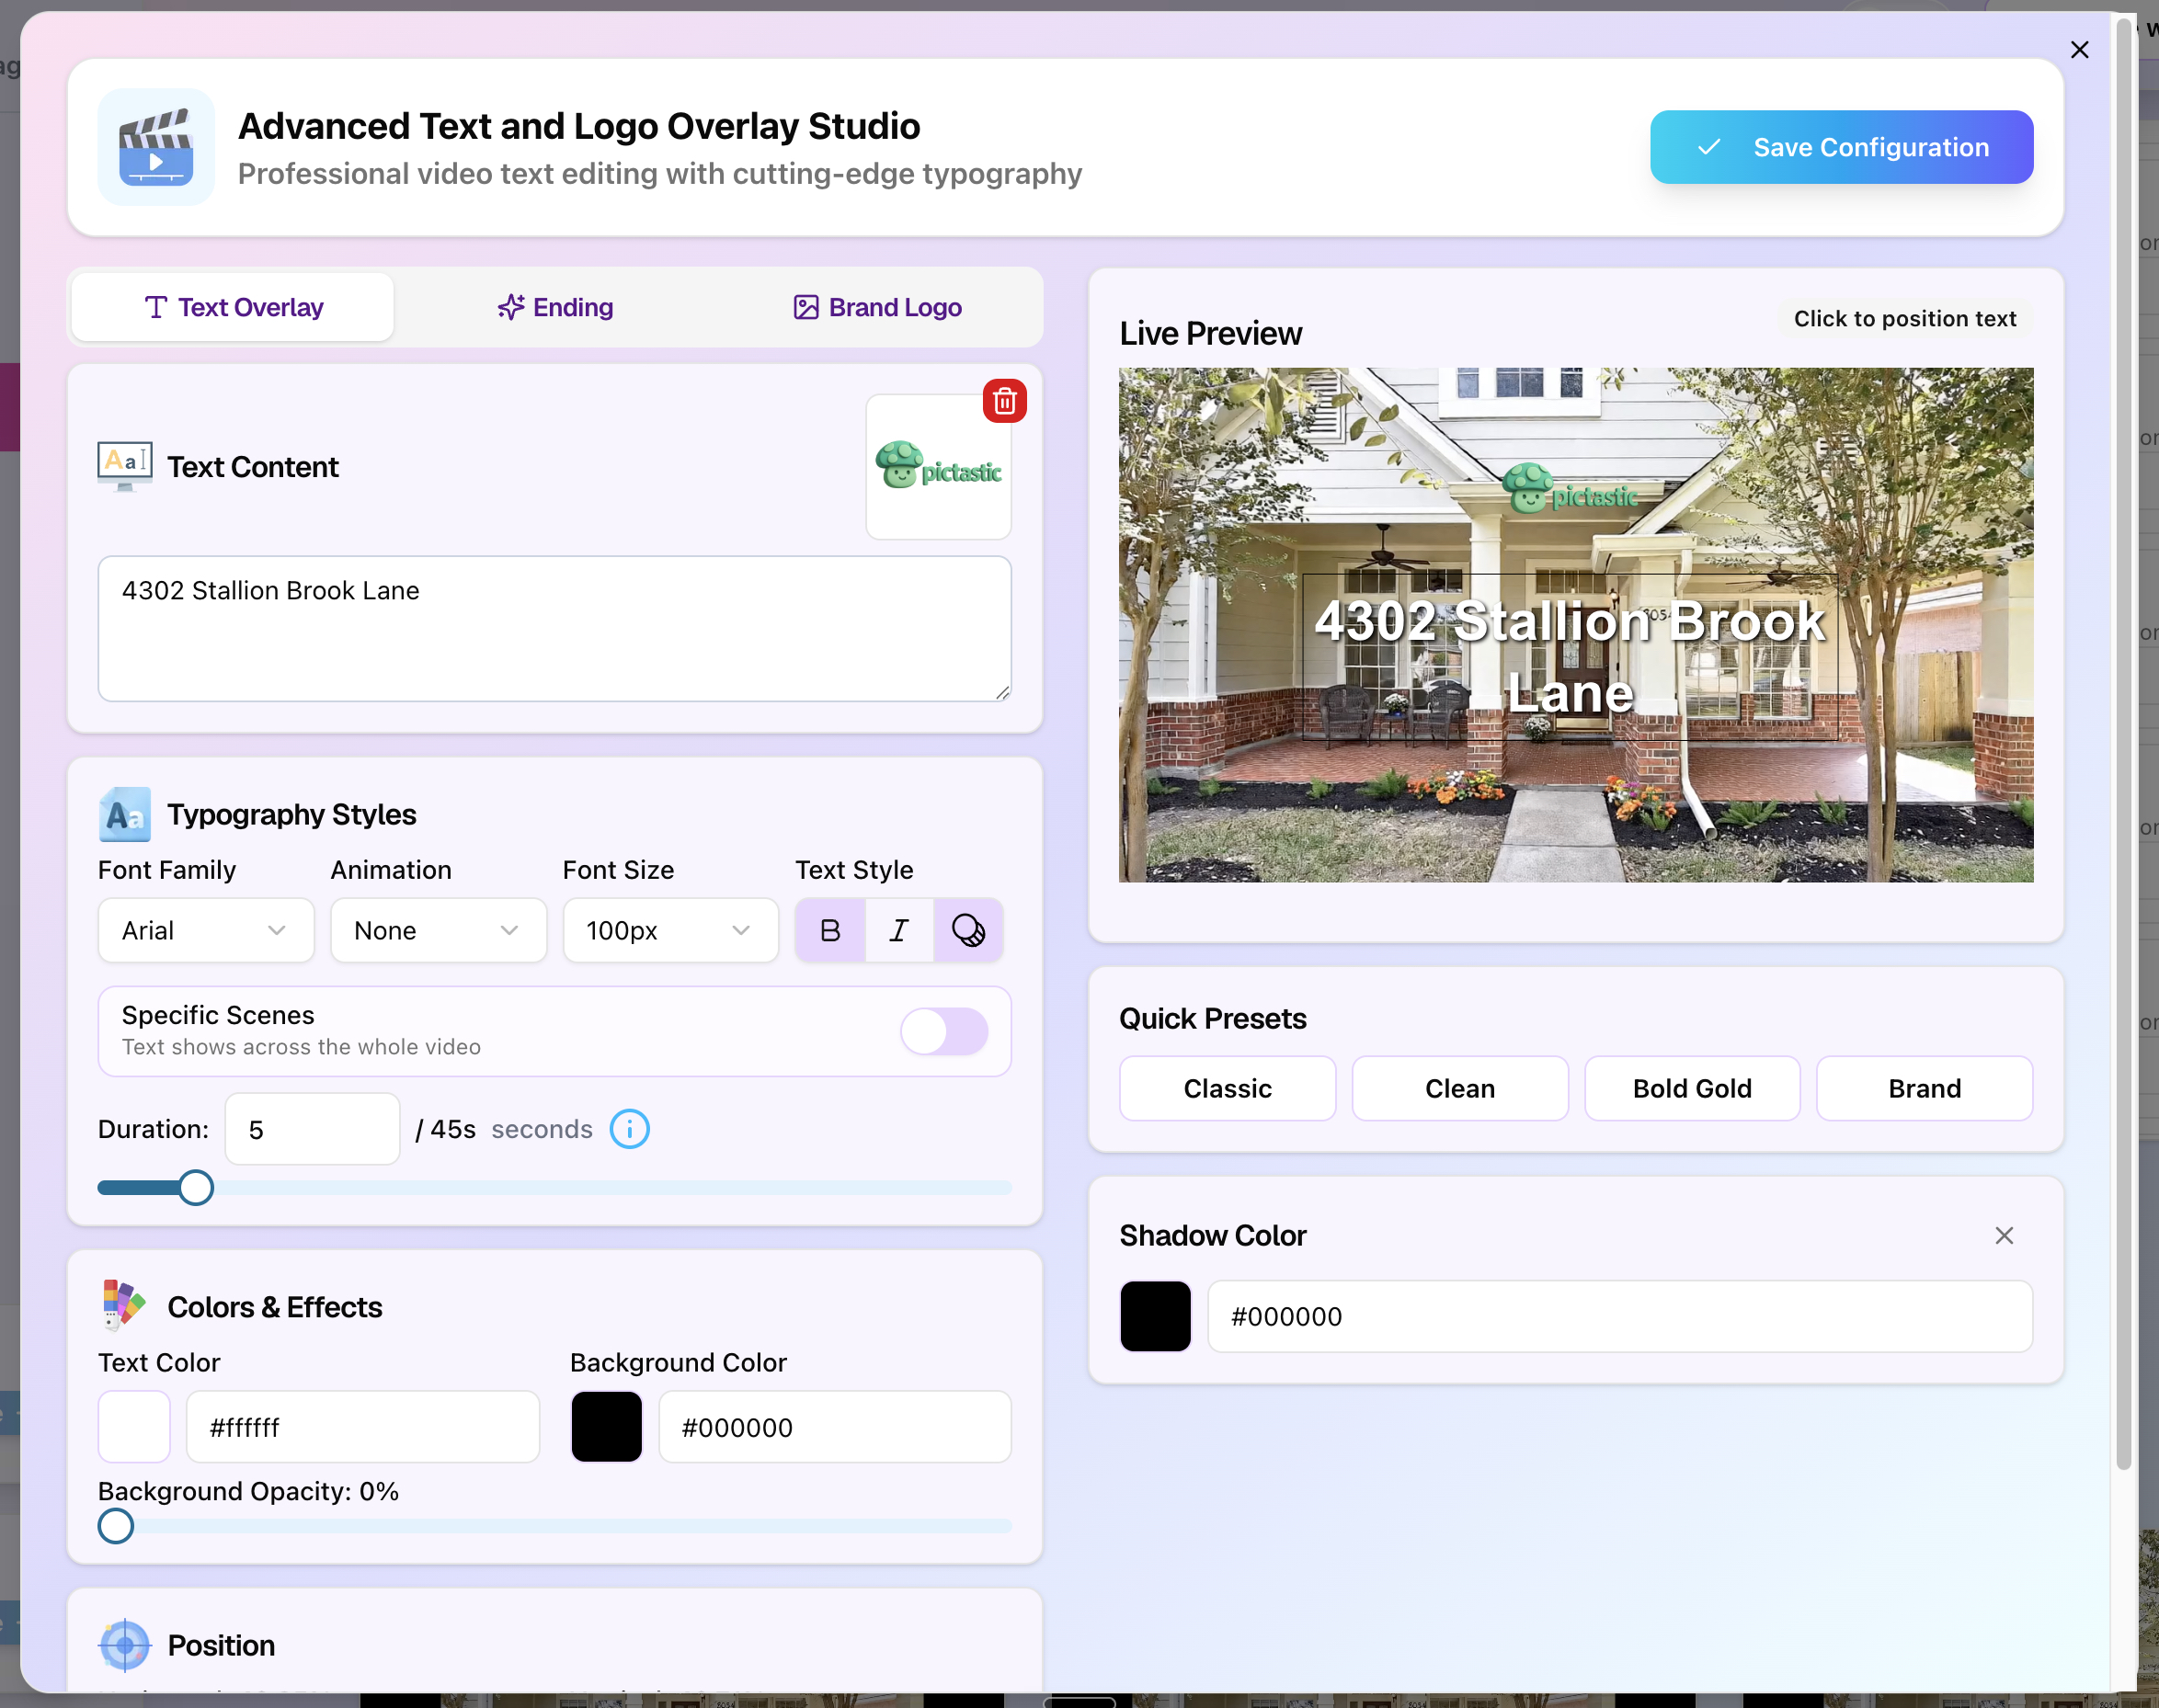Screen dimensions: 2159x1708
Task: Click the Background Opacity slider handle
Action: pyautogui.click(x=116, y=1526)
